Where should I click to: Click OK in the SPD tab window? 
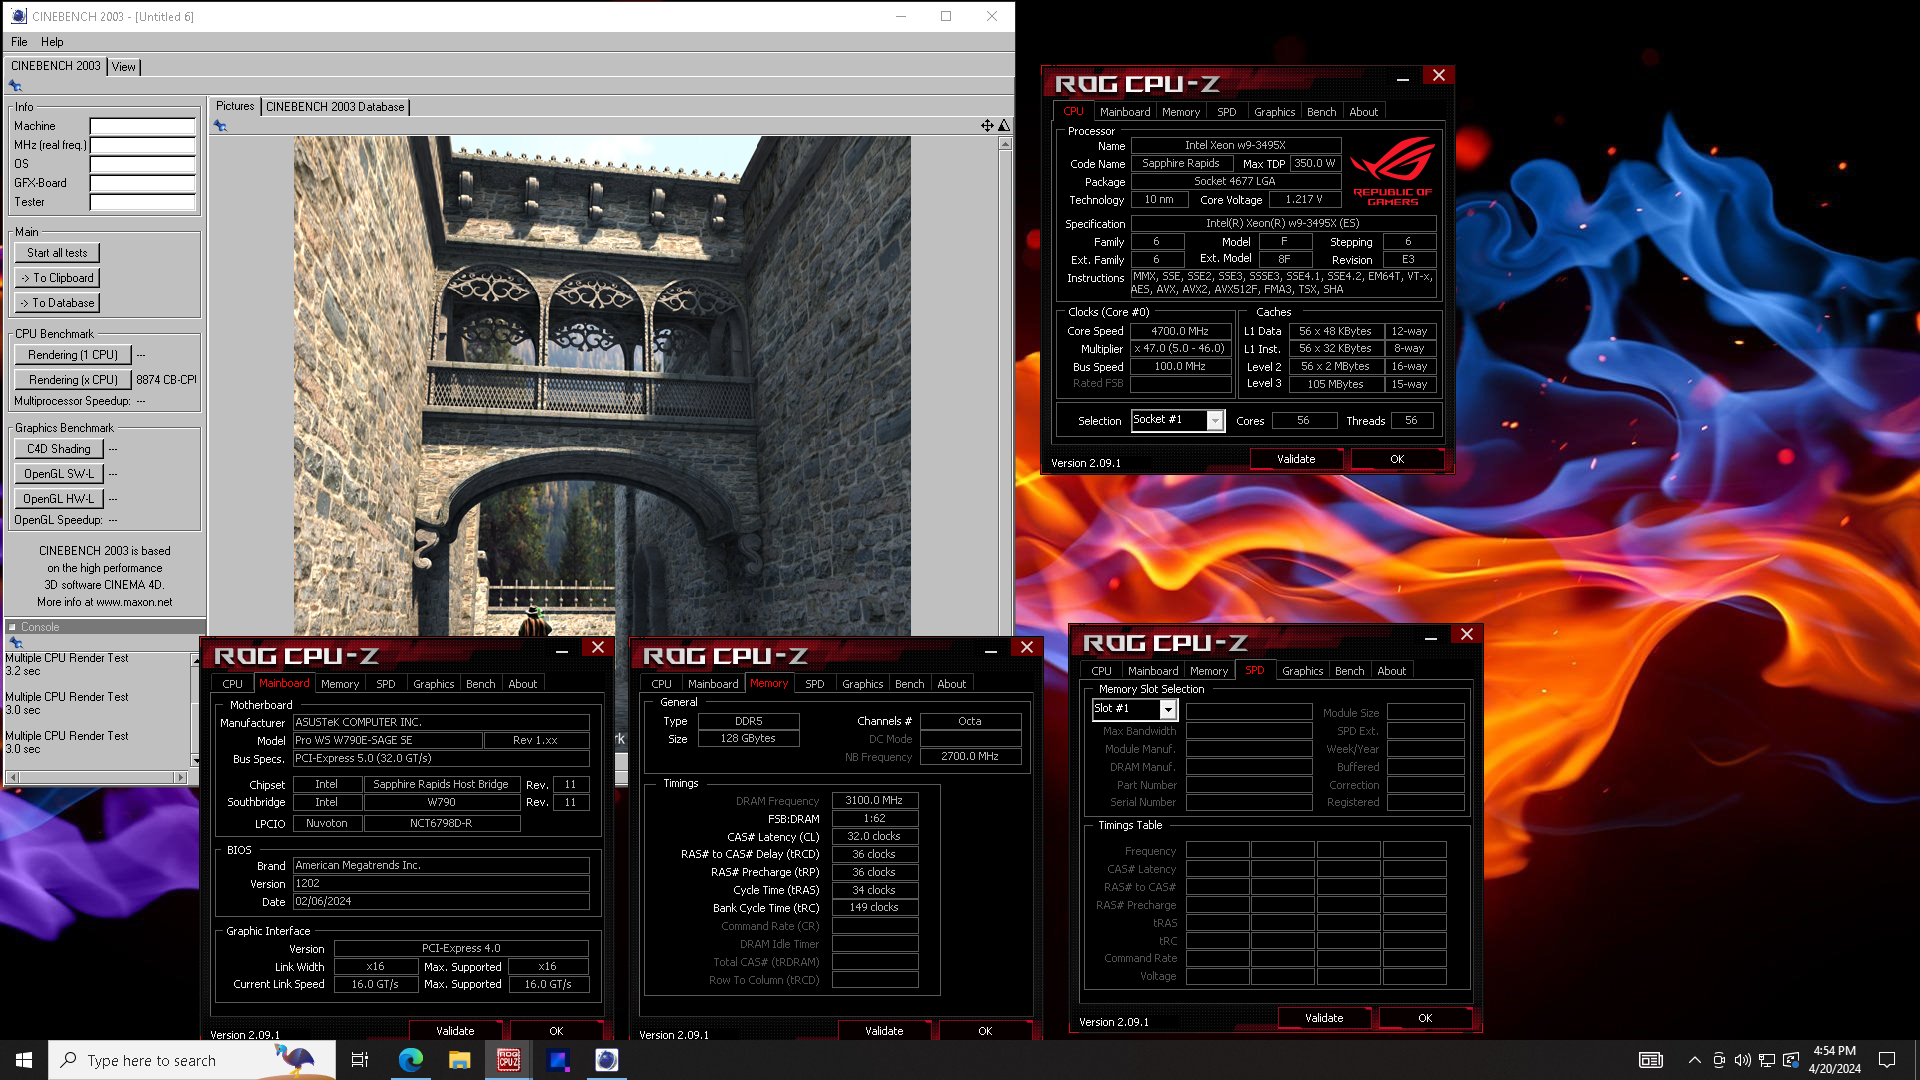tap(1425, 1018)
